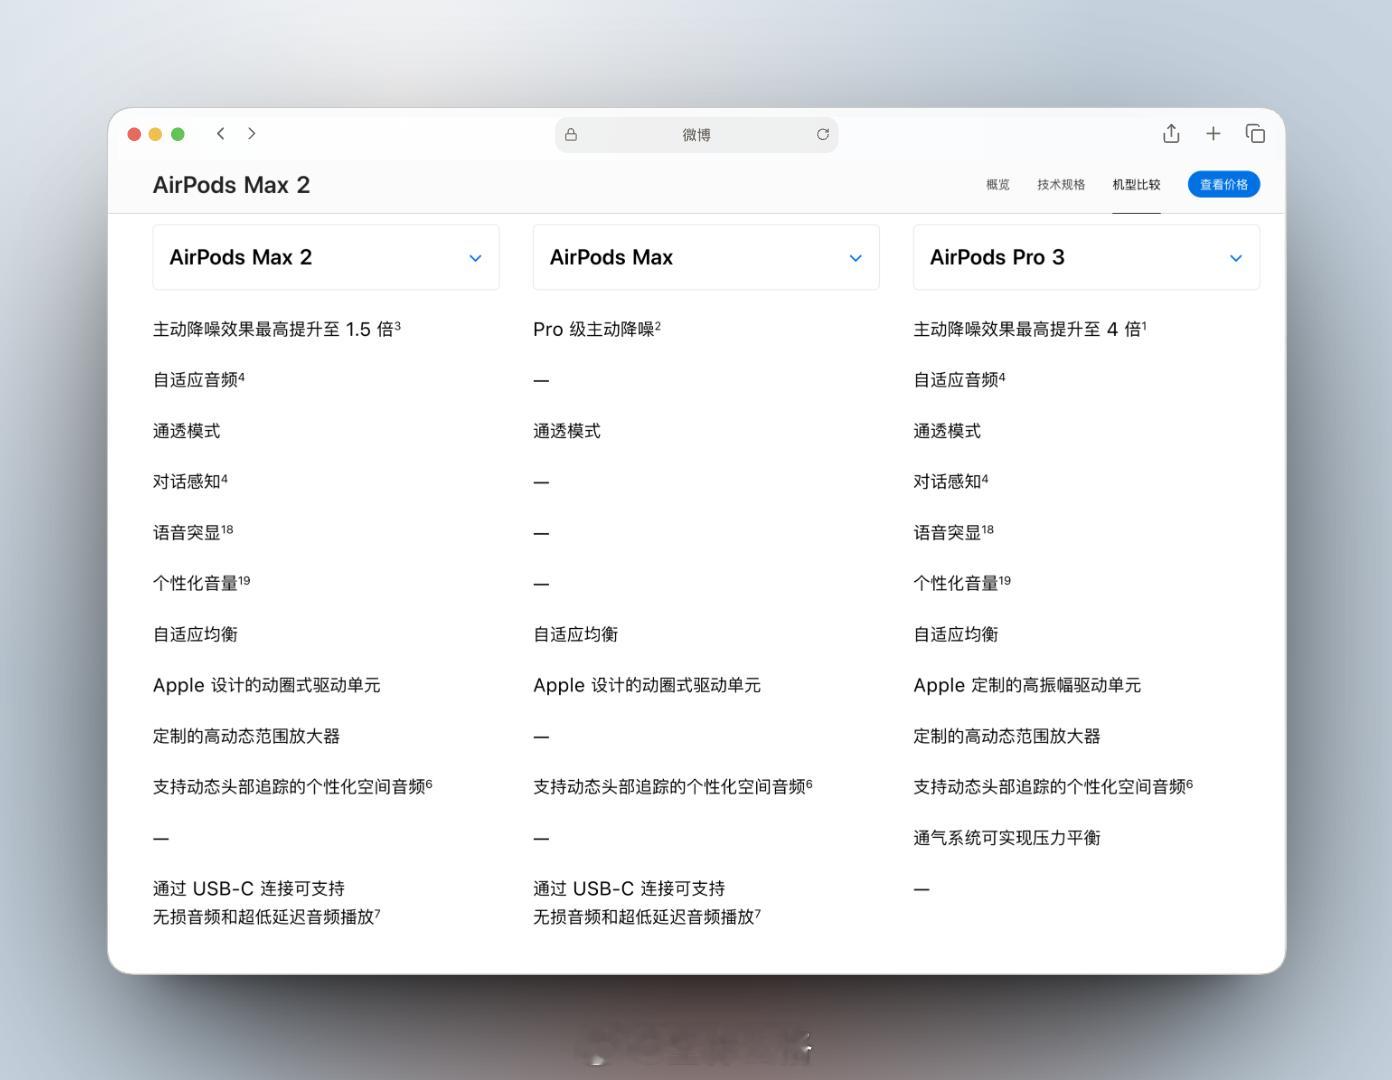Reload the 微博 page
Viewport: 1392px width, 1080px height.
[x=823, y=134]
